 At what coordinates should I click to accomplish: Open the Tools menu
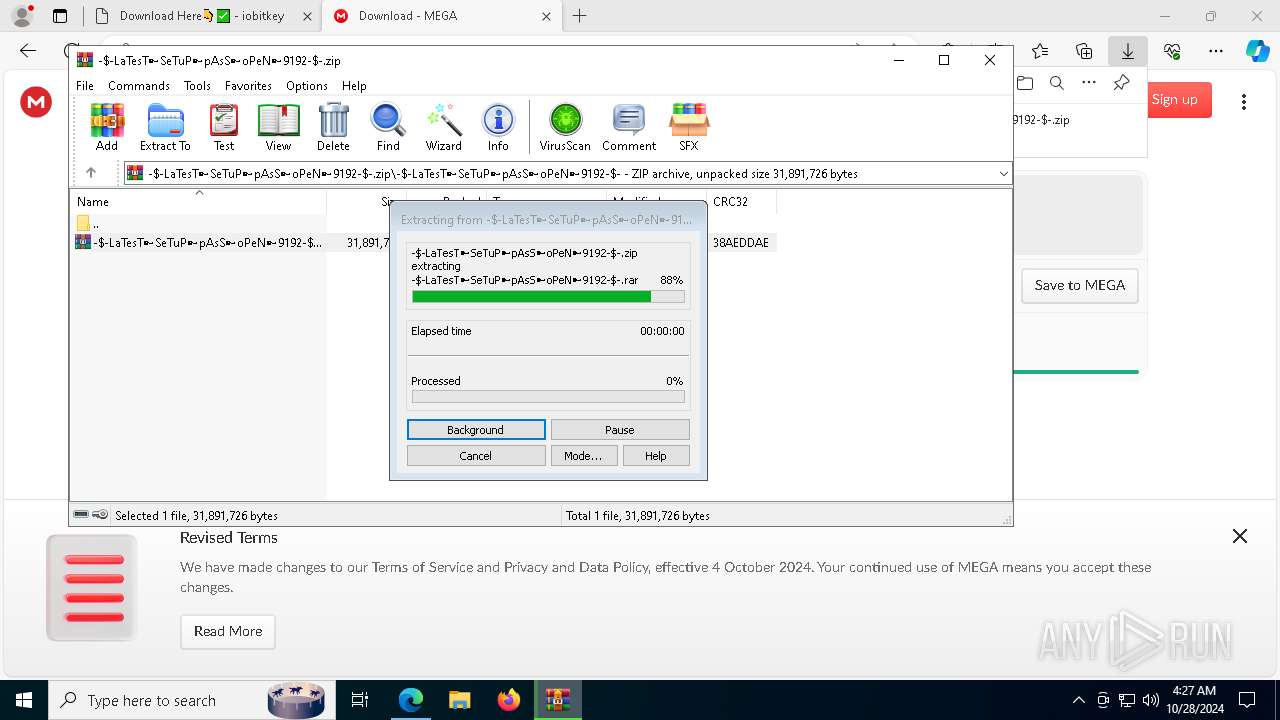(197, 86)
